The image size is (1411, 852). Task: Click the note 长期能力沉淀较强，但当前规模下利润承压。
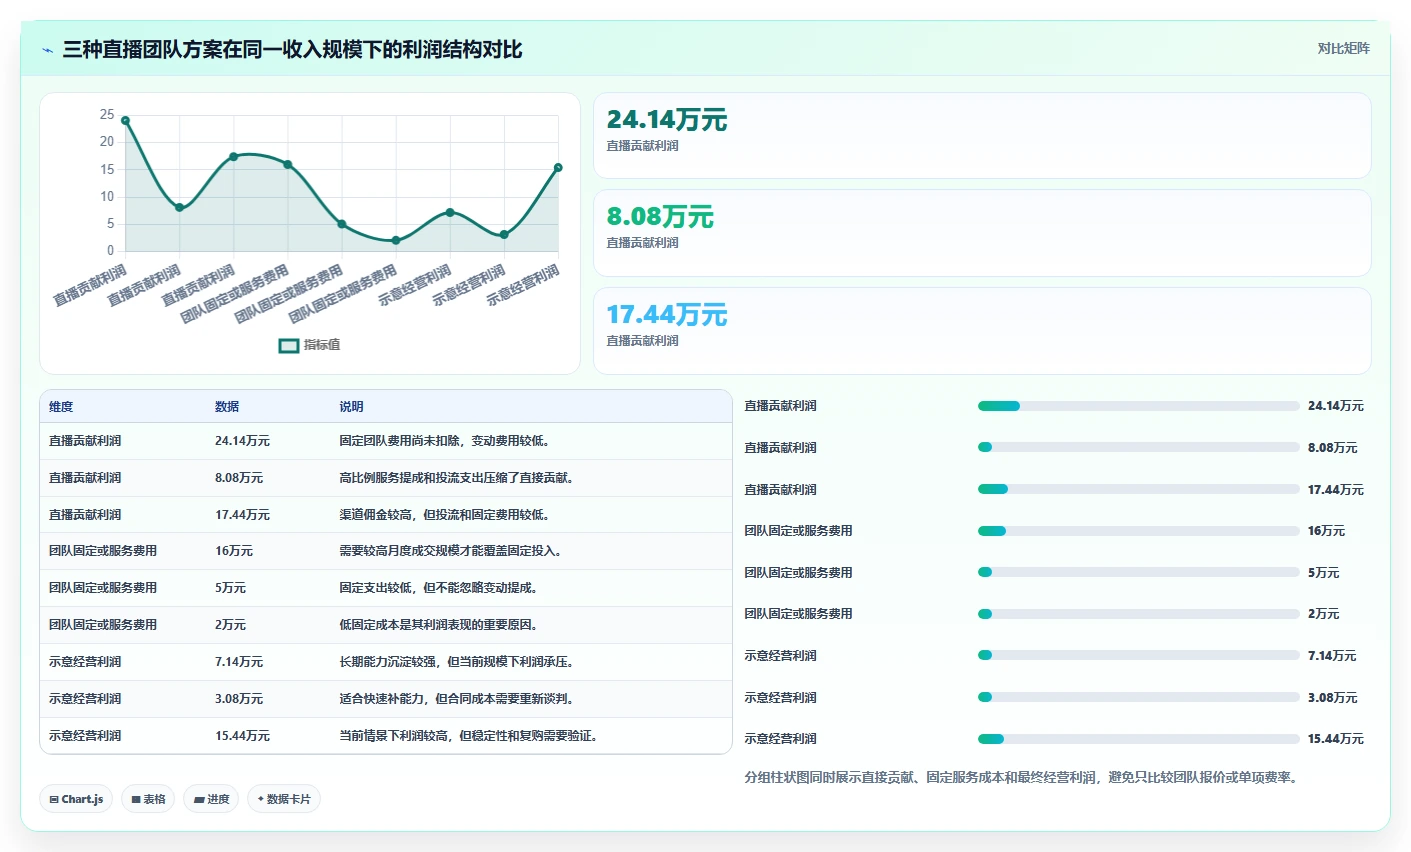[457, 662]
